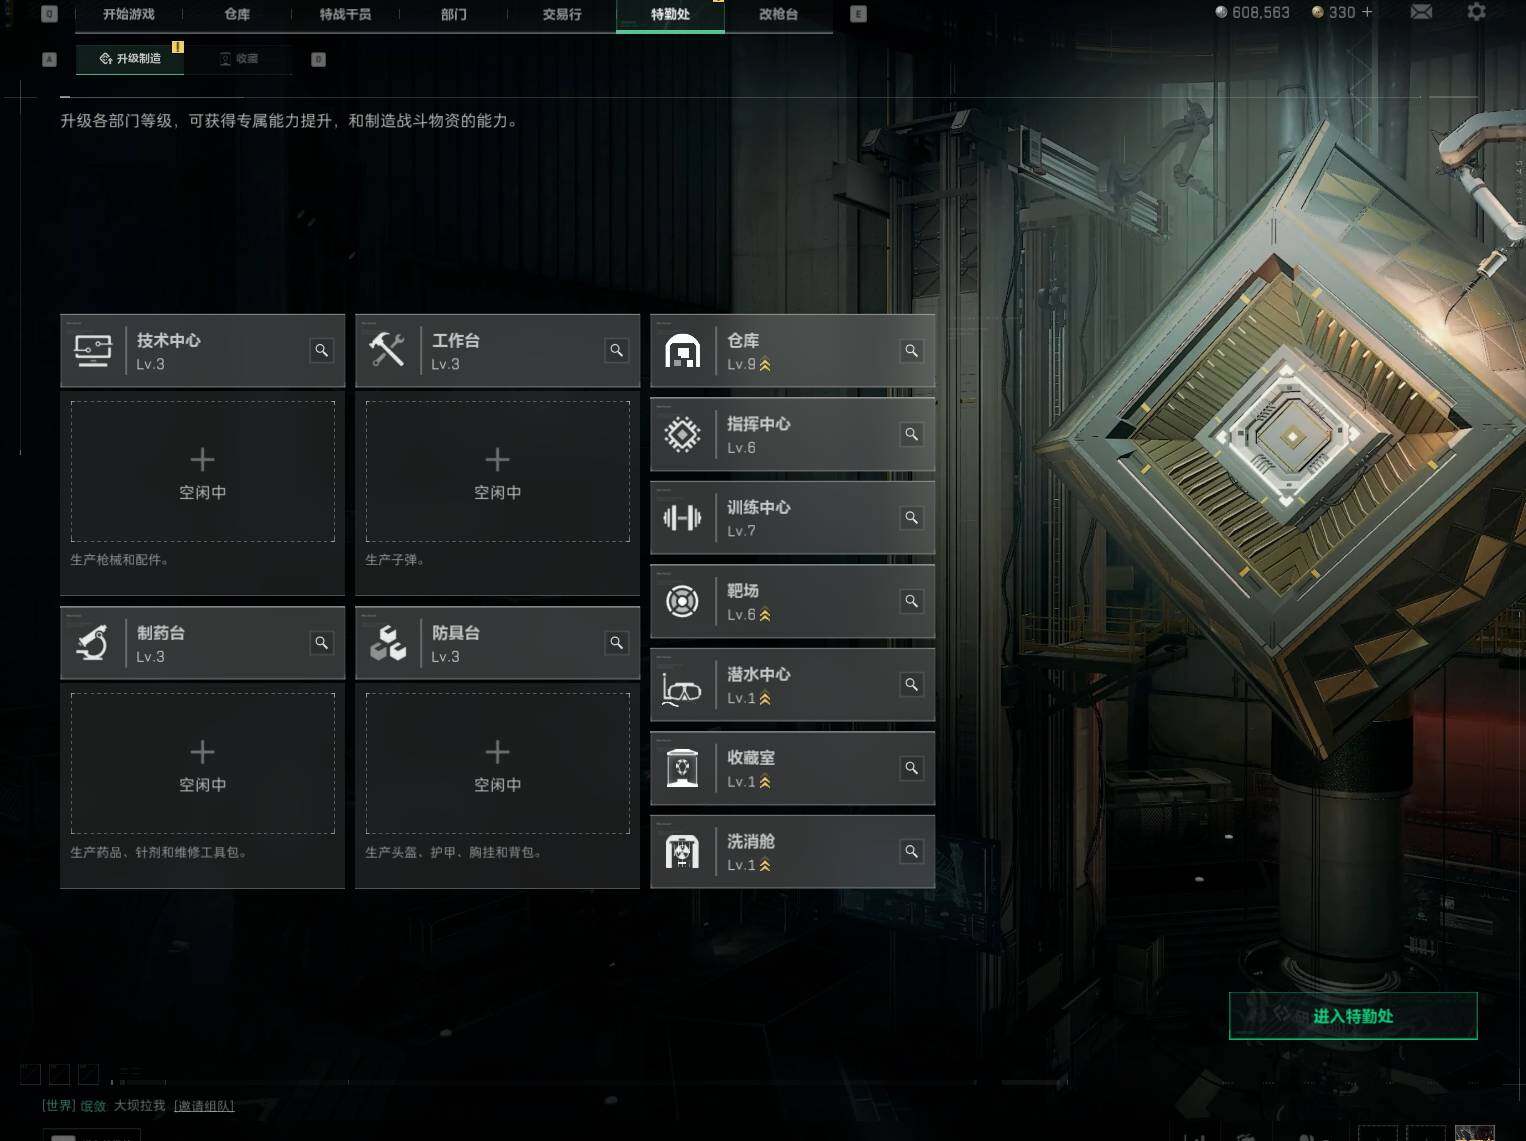Switch to the 改枪台 tab
Image resolution: width=1526 pixels, height=1141 pixels.
[x=778, y=15]
